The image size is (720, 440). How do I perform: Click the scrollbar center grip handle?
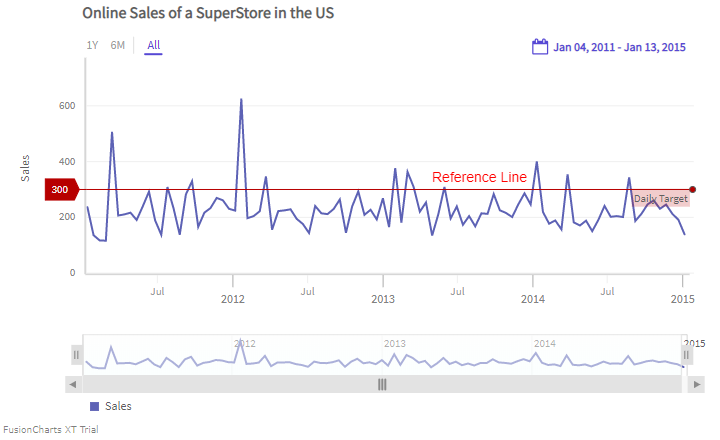381,384
